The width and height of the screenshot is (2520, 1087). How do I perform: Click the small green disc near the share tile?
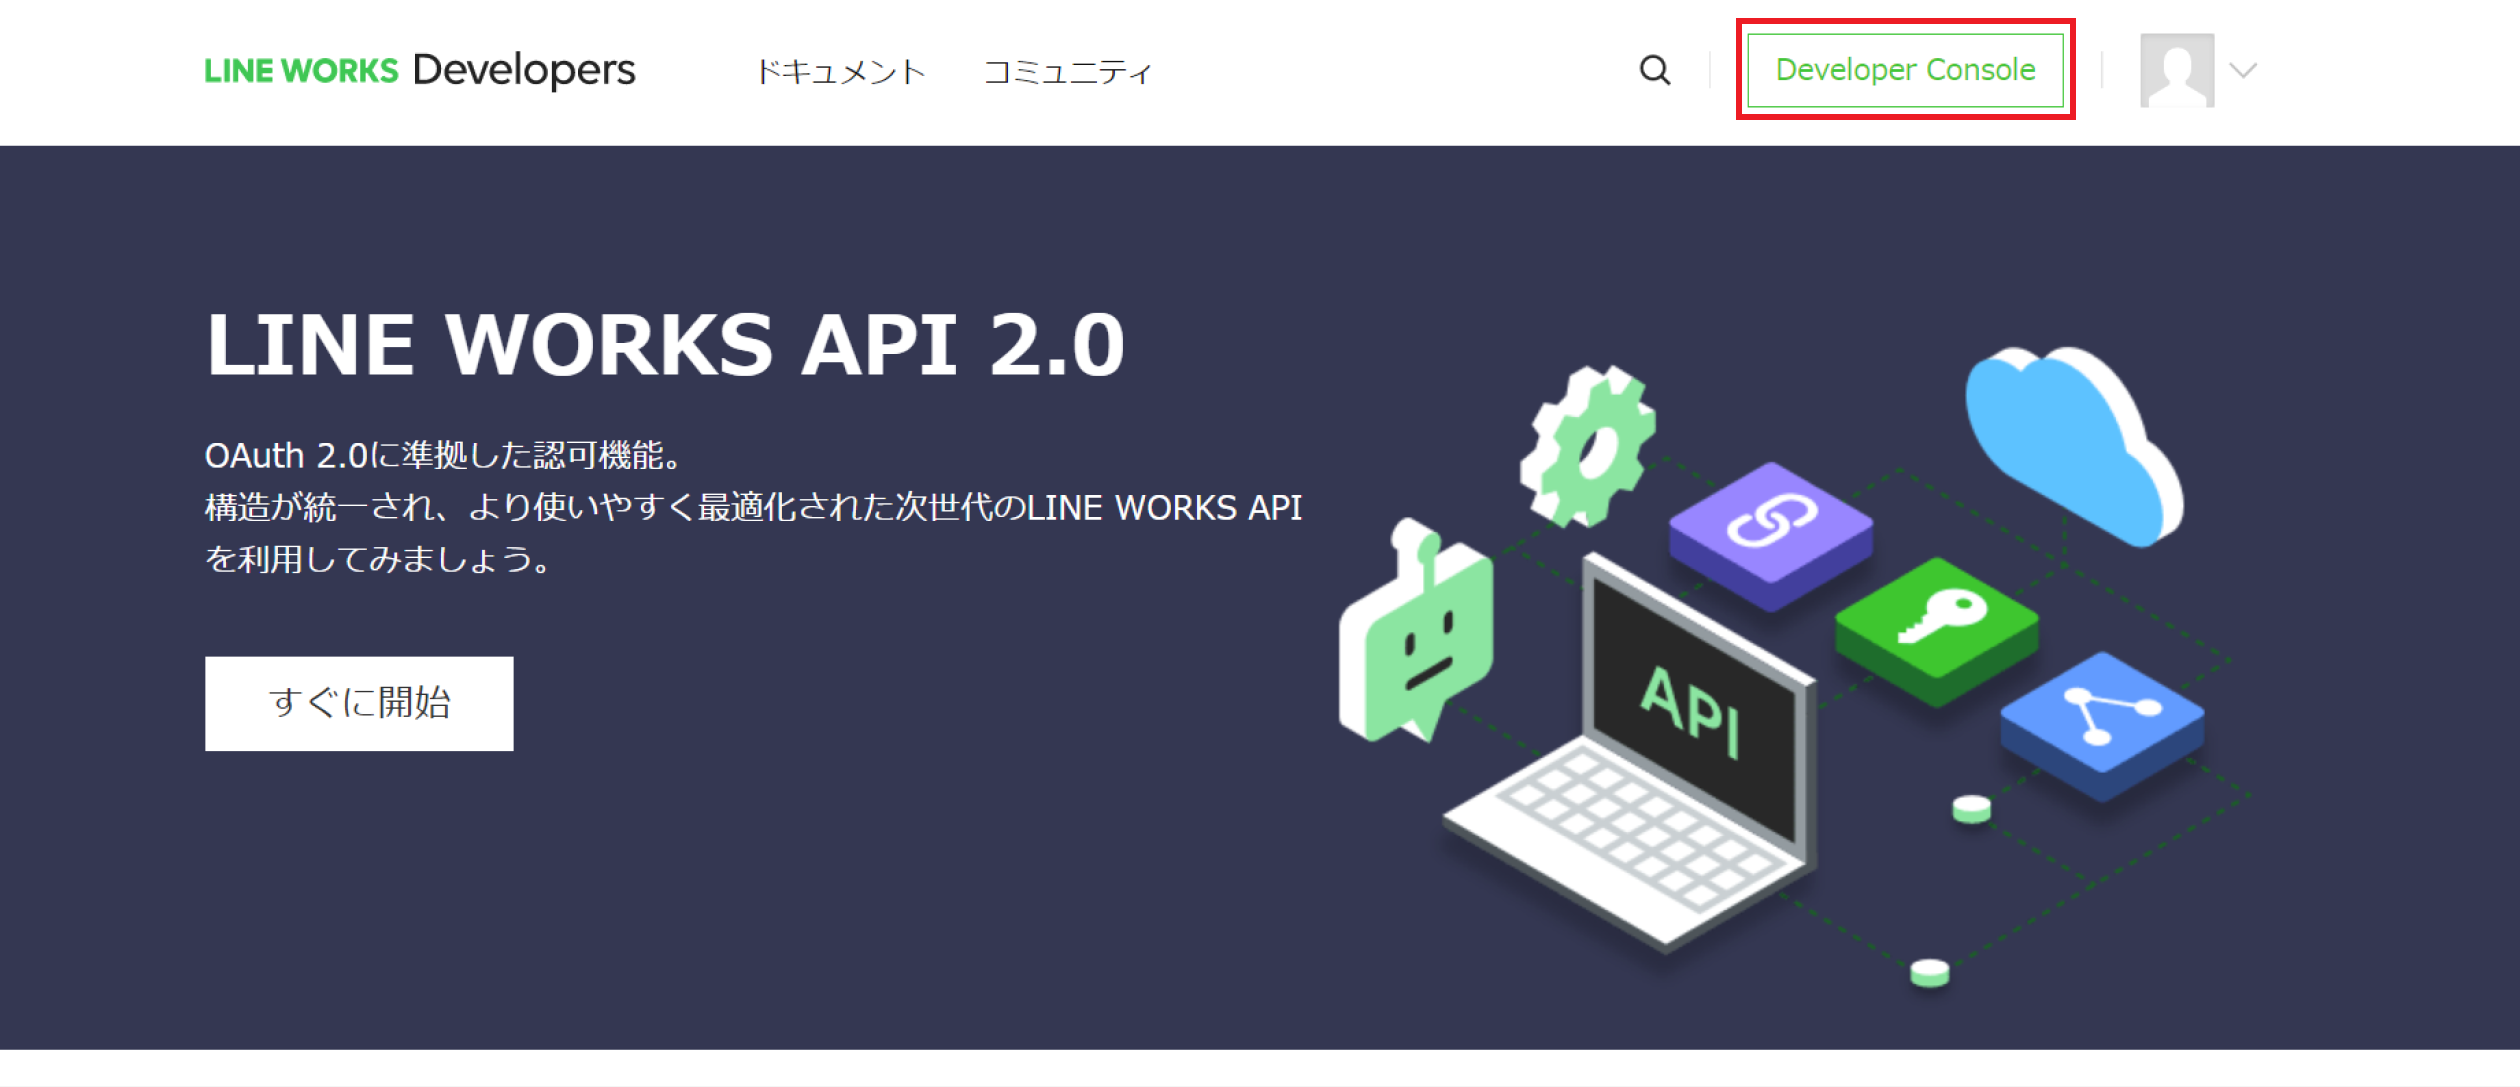coord(1971,808)
